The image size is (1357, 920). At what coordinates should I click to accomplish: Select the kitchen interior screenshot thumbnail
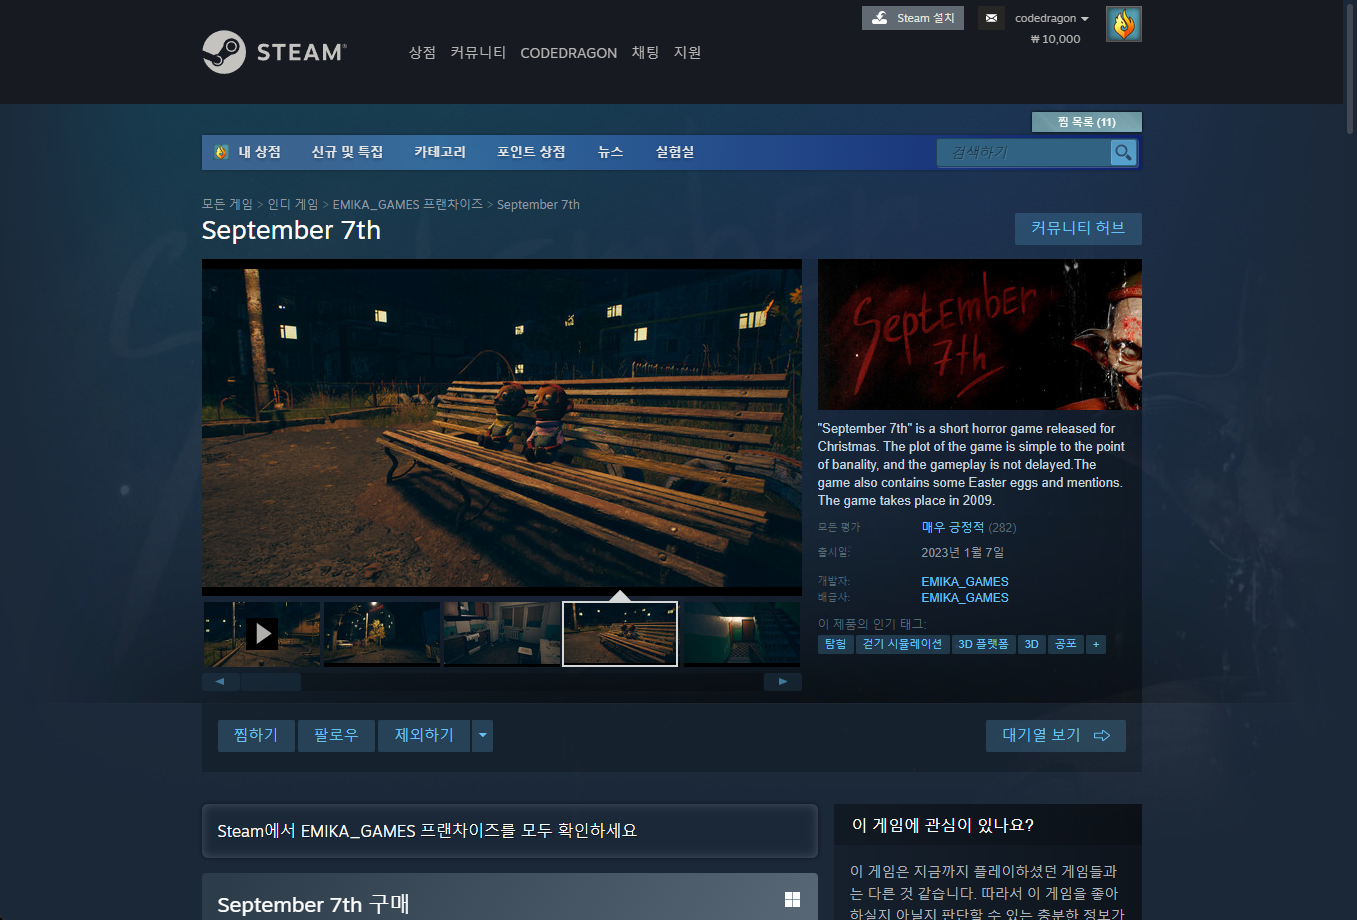501,633
